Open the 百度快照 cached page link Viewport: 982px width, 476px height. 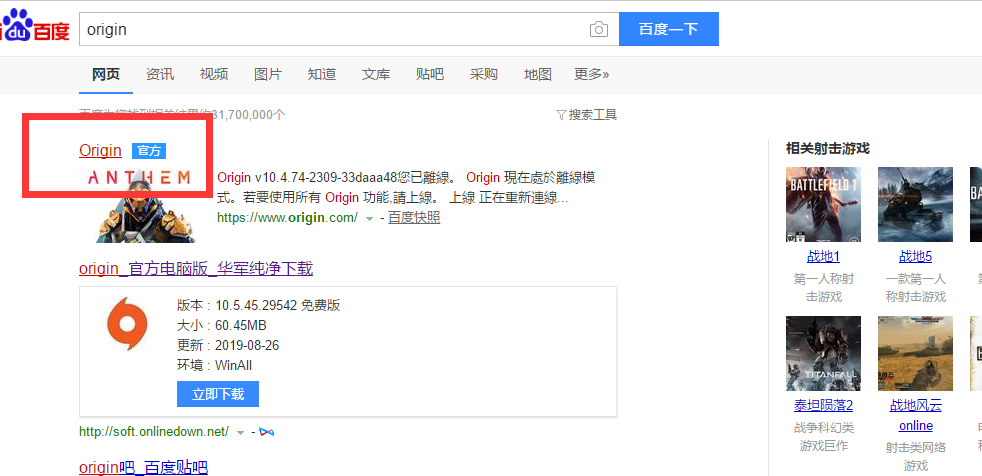pyautogui.click(x=414, y=217)
